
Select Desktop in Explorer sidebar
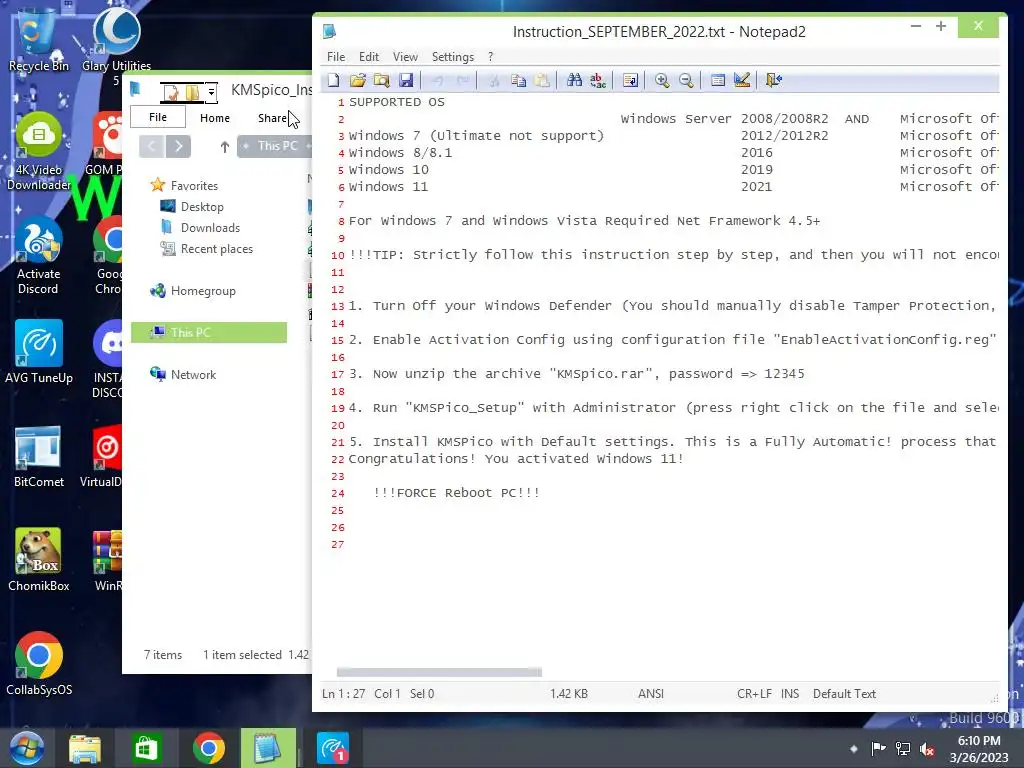tap(192, 206)
